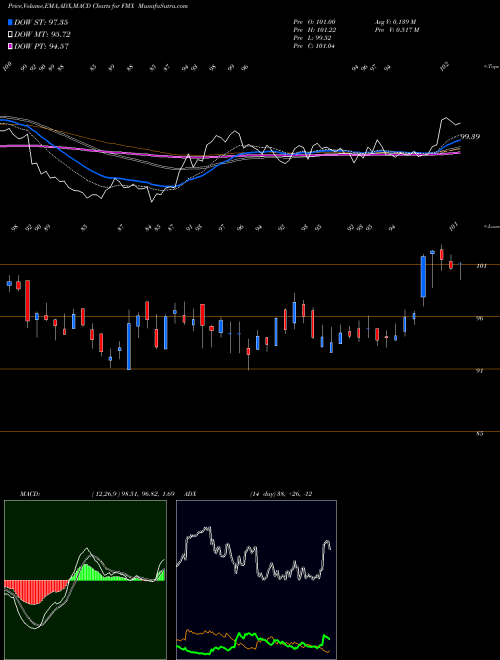The image size is (500, 660).
Task: Click the 91 price axis label
Action: tap(479, 371)
